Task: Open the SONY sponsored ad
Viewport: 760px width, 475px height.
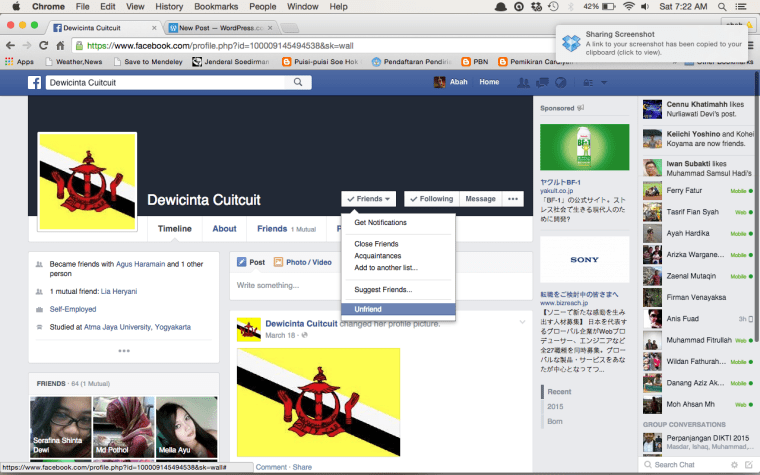Action: pos(585,260)
